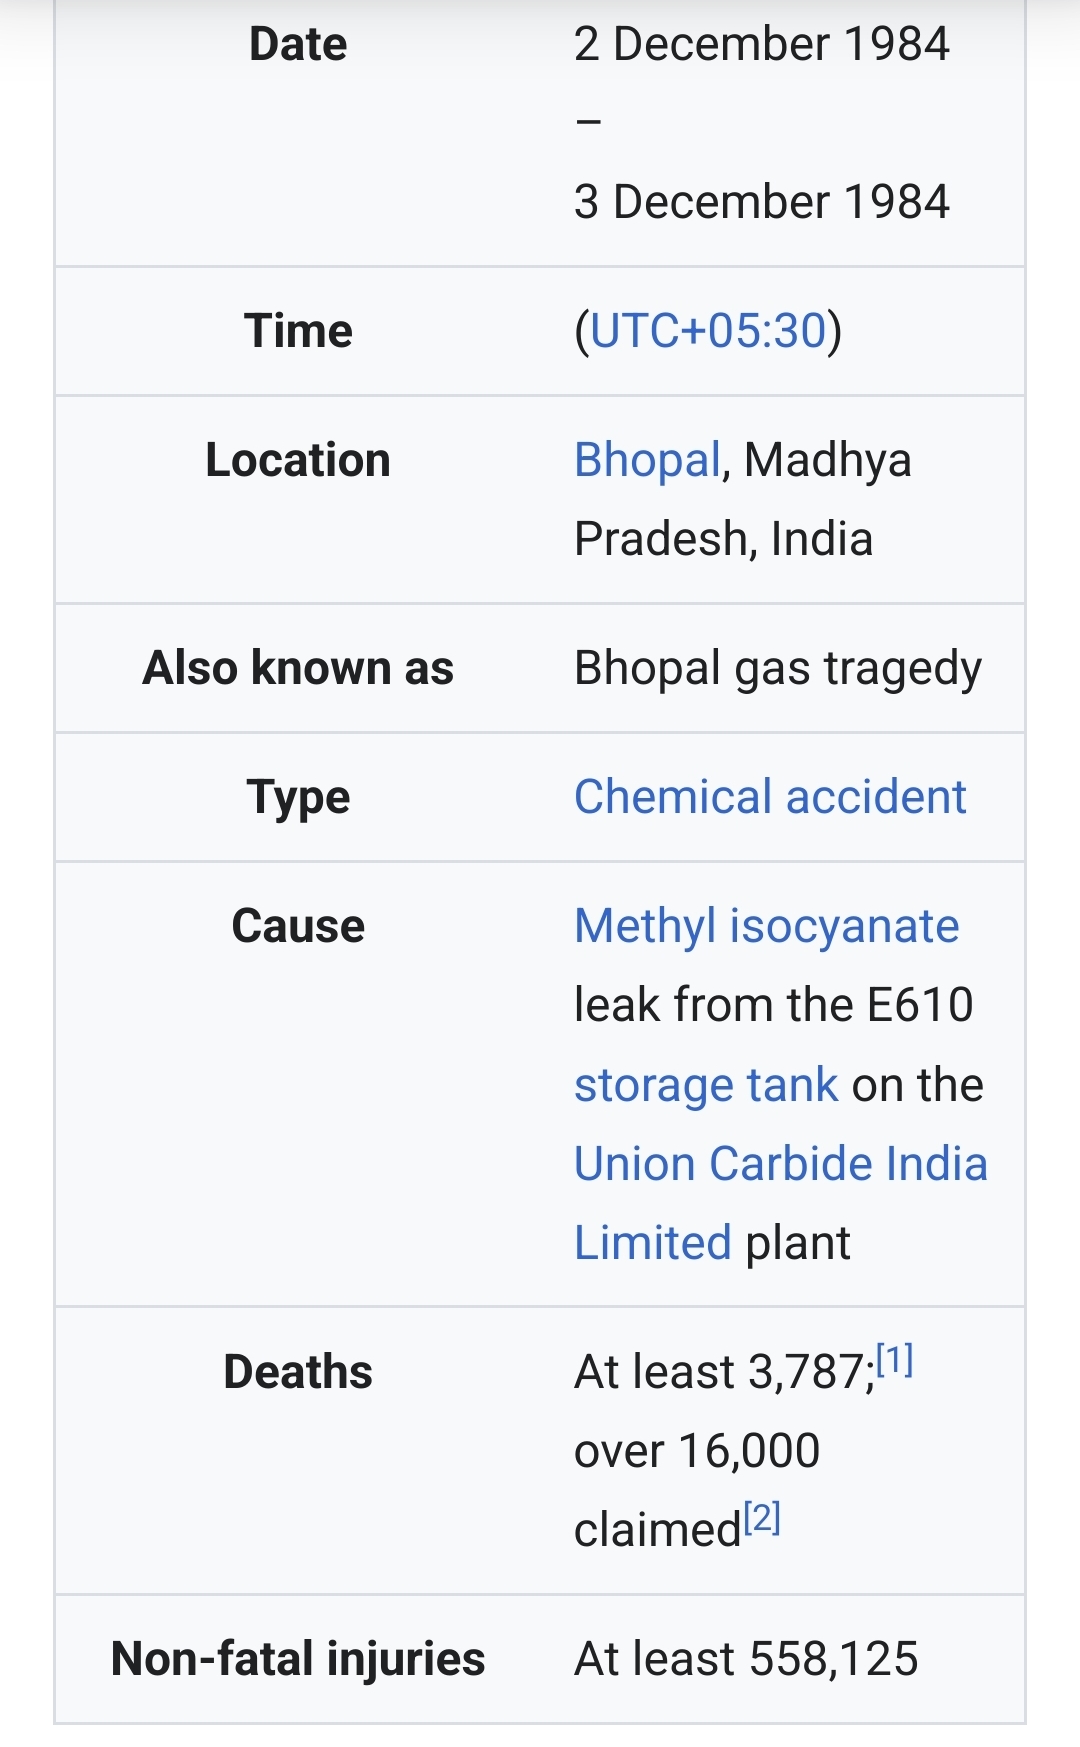1080x1747 pixels.
Task: Click the Date row label
Action: [298, 45]
